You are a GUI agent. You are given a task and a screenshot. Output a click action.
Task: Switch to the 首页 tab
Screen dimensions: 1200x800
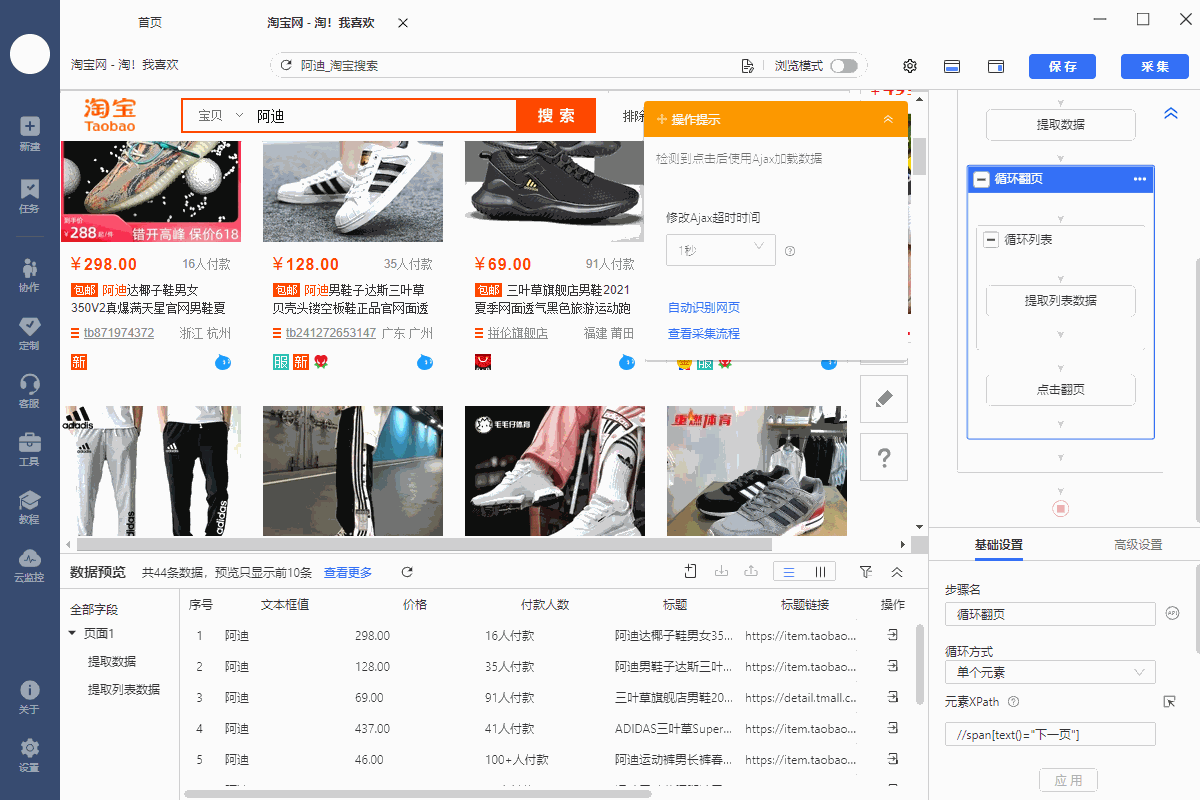(x=149, y=22)
